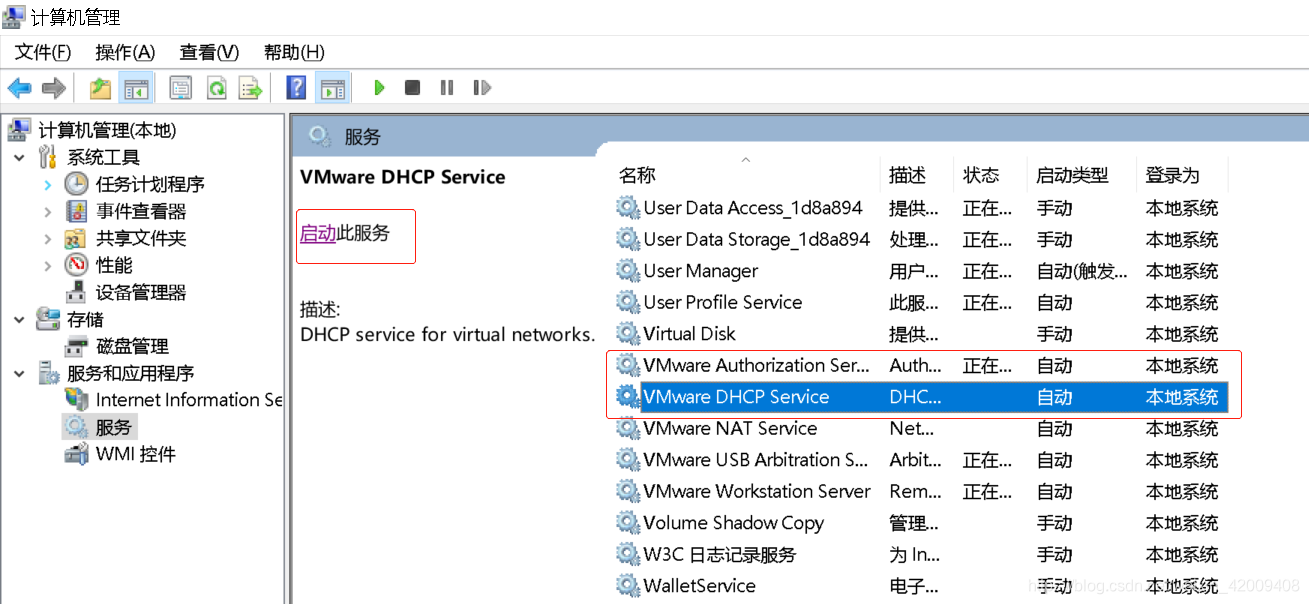Expand the 共享文件夹 node

coord(47,239)
